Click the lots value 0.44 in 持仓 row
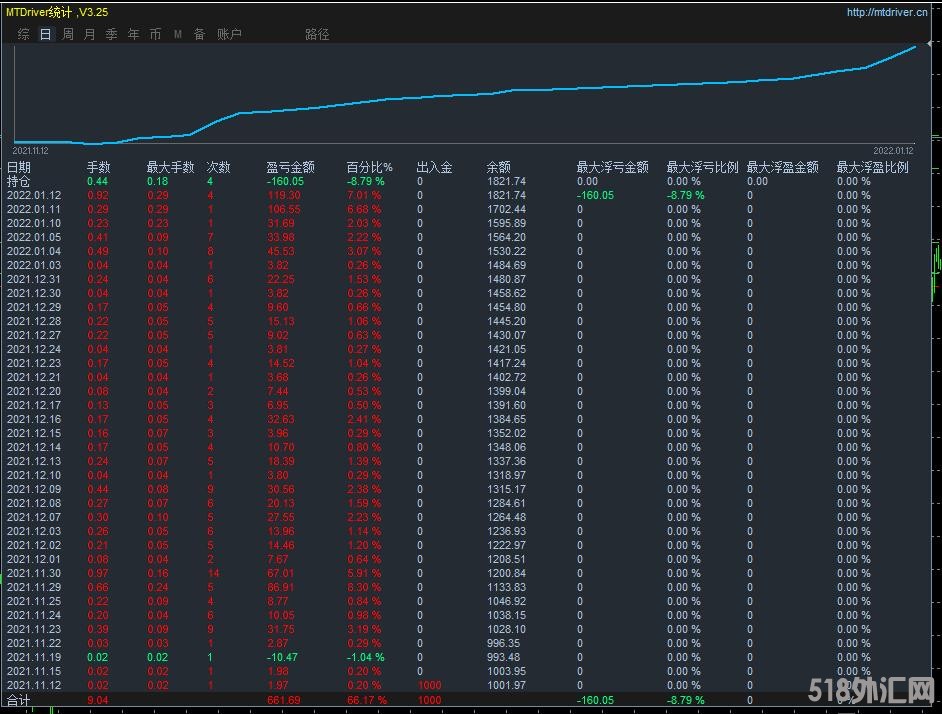The height and width of the screenshot is (714, 942). pyautogui.click(x=97, y=181)
